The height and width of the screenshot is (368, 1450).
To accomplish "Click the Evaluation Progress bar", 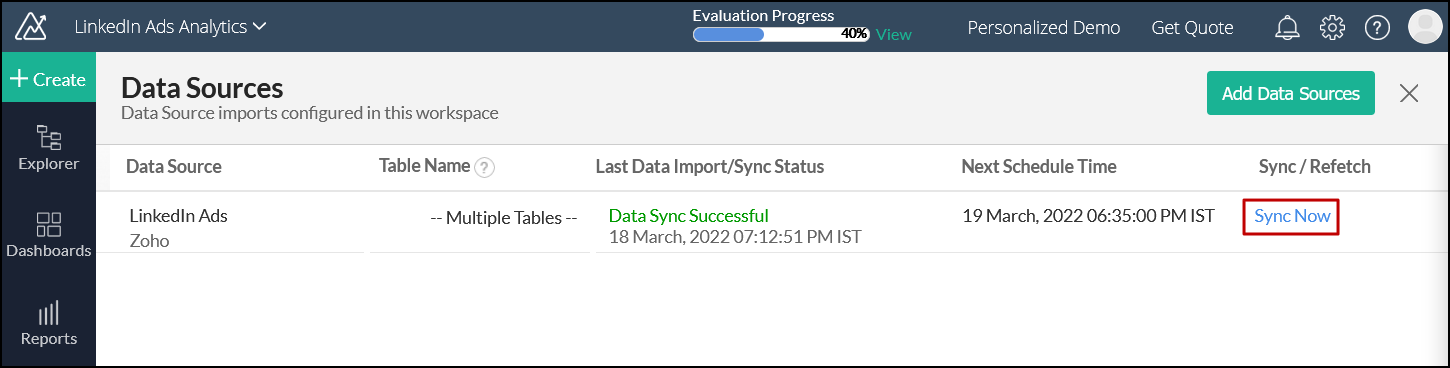I will pos(781,34).
